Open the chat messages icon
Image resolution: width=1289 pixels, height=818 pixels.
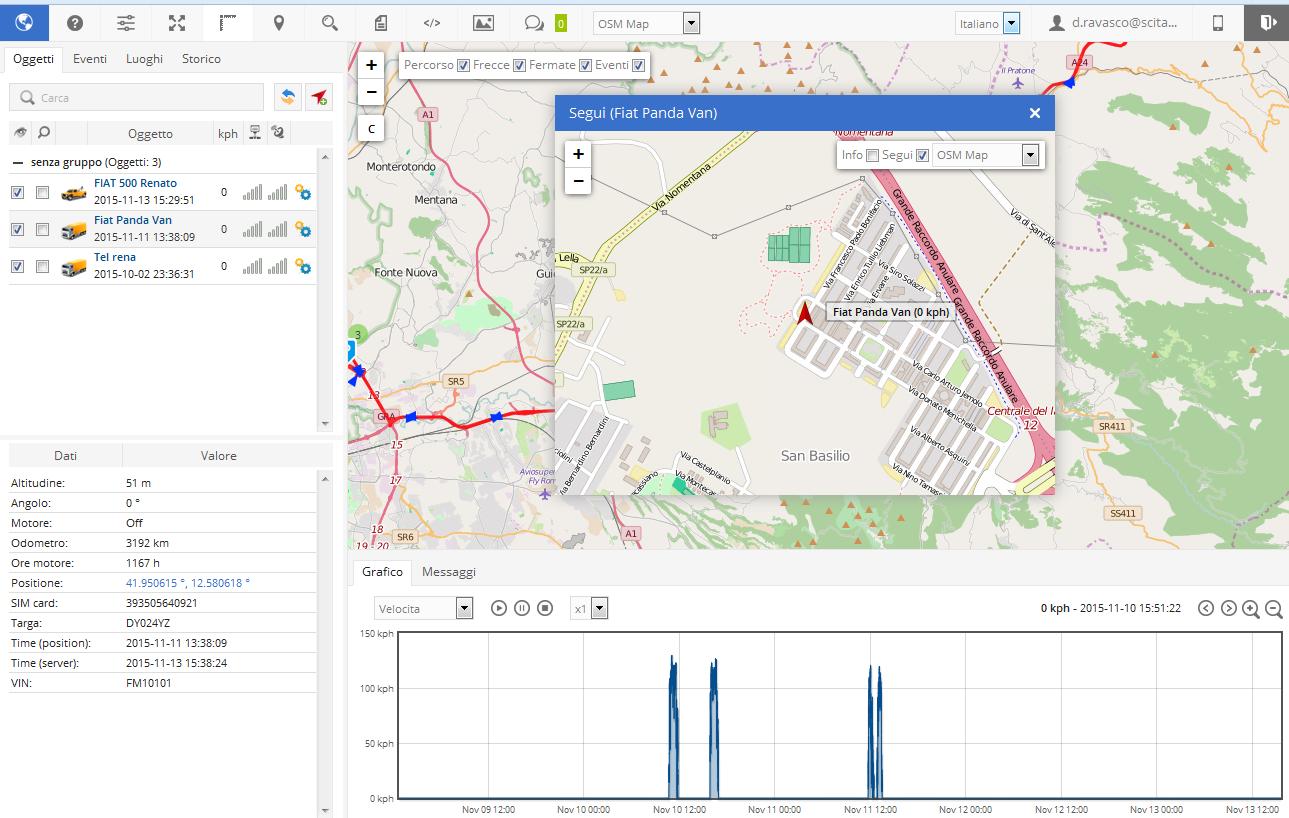pyautogui.click(x=534, y=23)
